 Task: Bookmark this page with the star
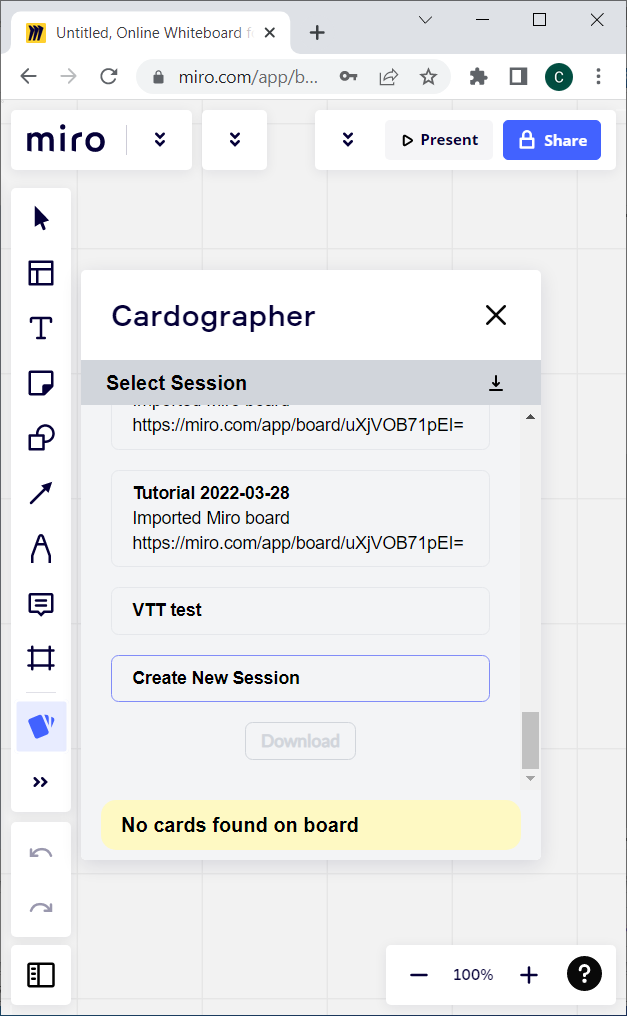(x=428, y=77)
